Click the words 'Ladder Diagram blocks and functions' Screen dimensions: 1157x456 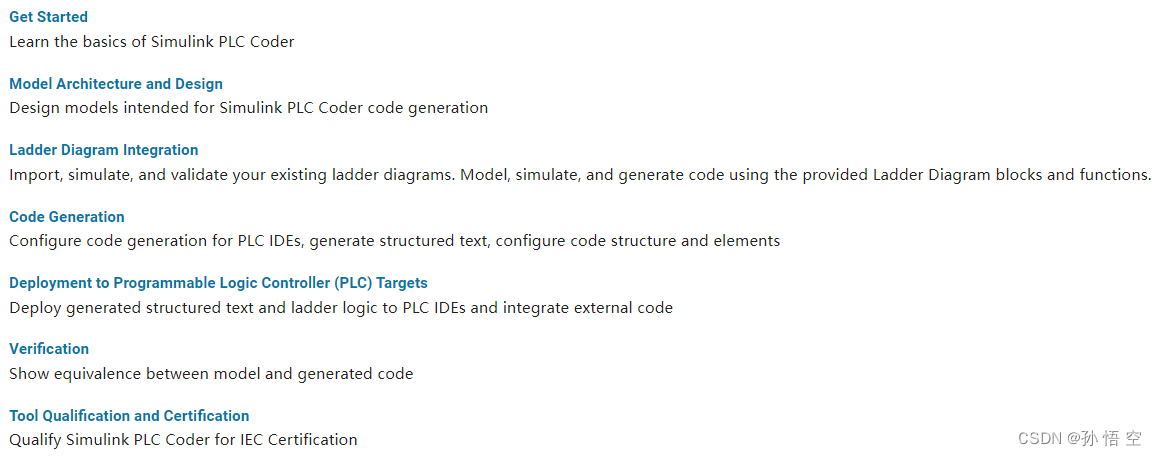(x=1012, y=175)
